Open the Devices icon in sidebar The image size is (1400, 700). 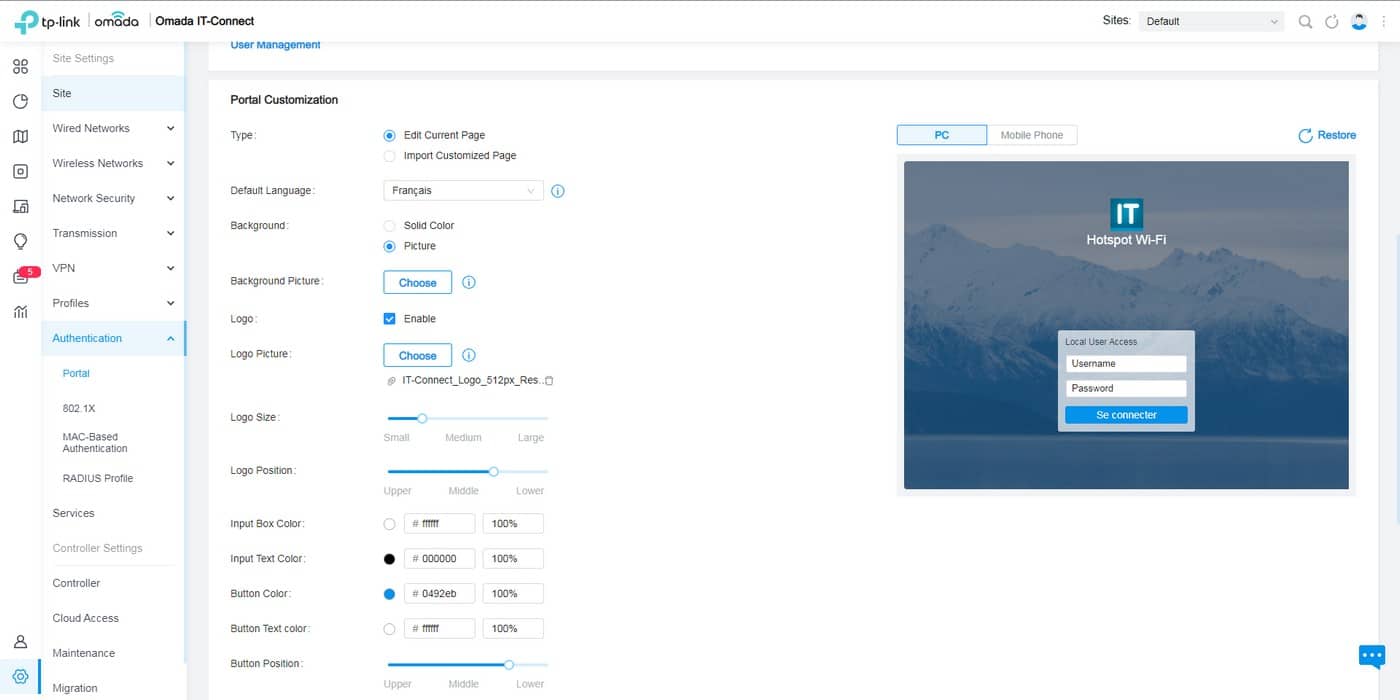point(20,171)
